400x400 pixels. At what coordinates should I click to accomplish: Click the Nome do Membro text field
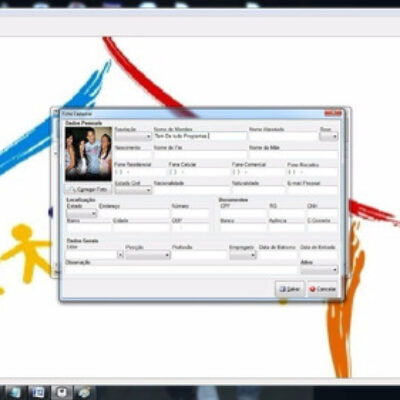tap(200, 136)
